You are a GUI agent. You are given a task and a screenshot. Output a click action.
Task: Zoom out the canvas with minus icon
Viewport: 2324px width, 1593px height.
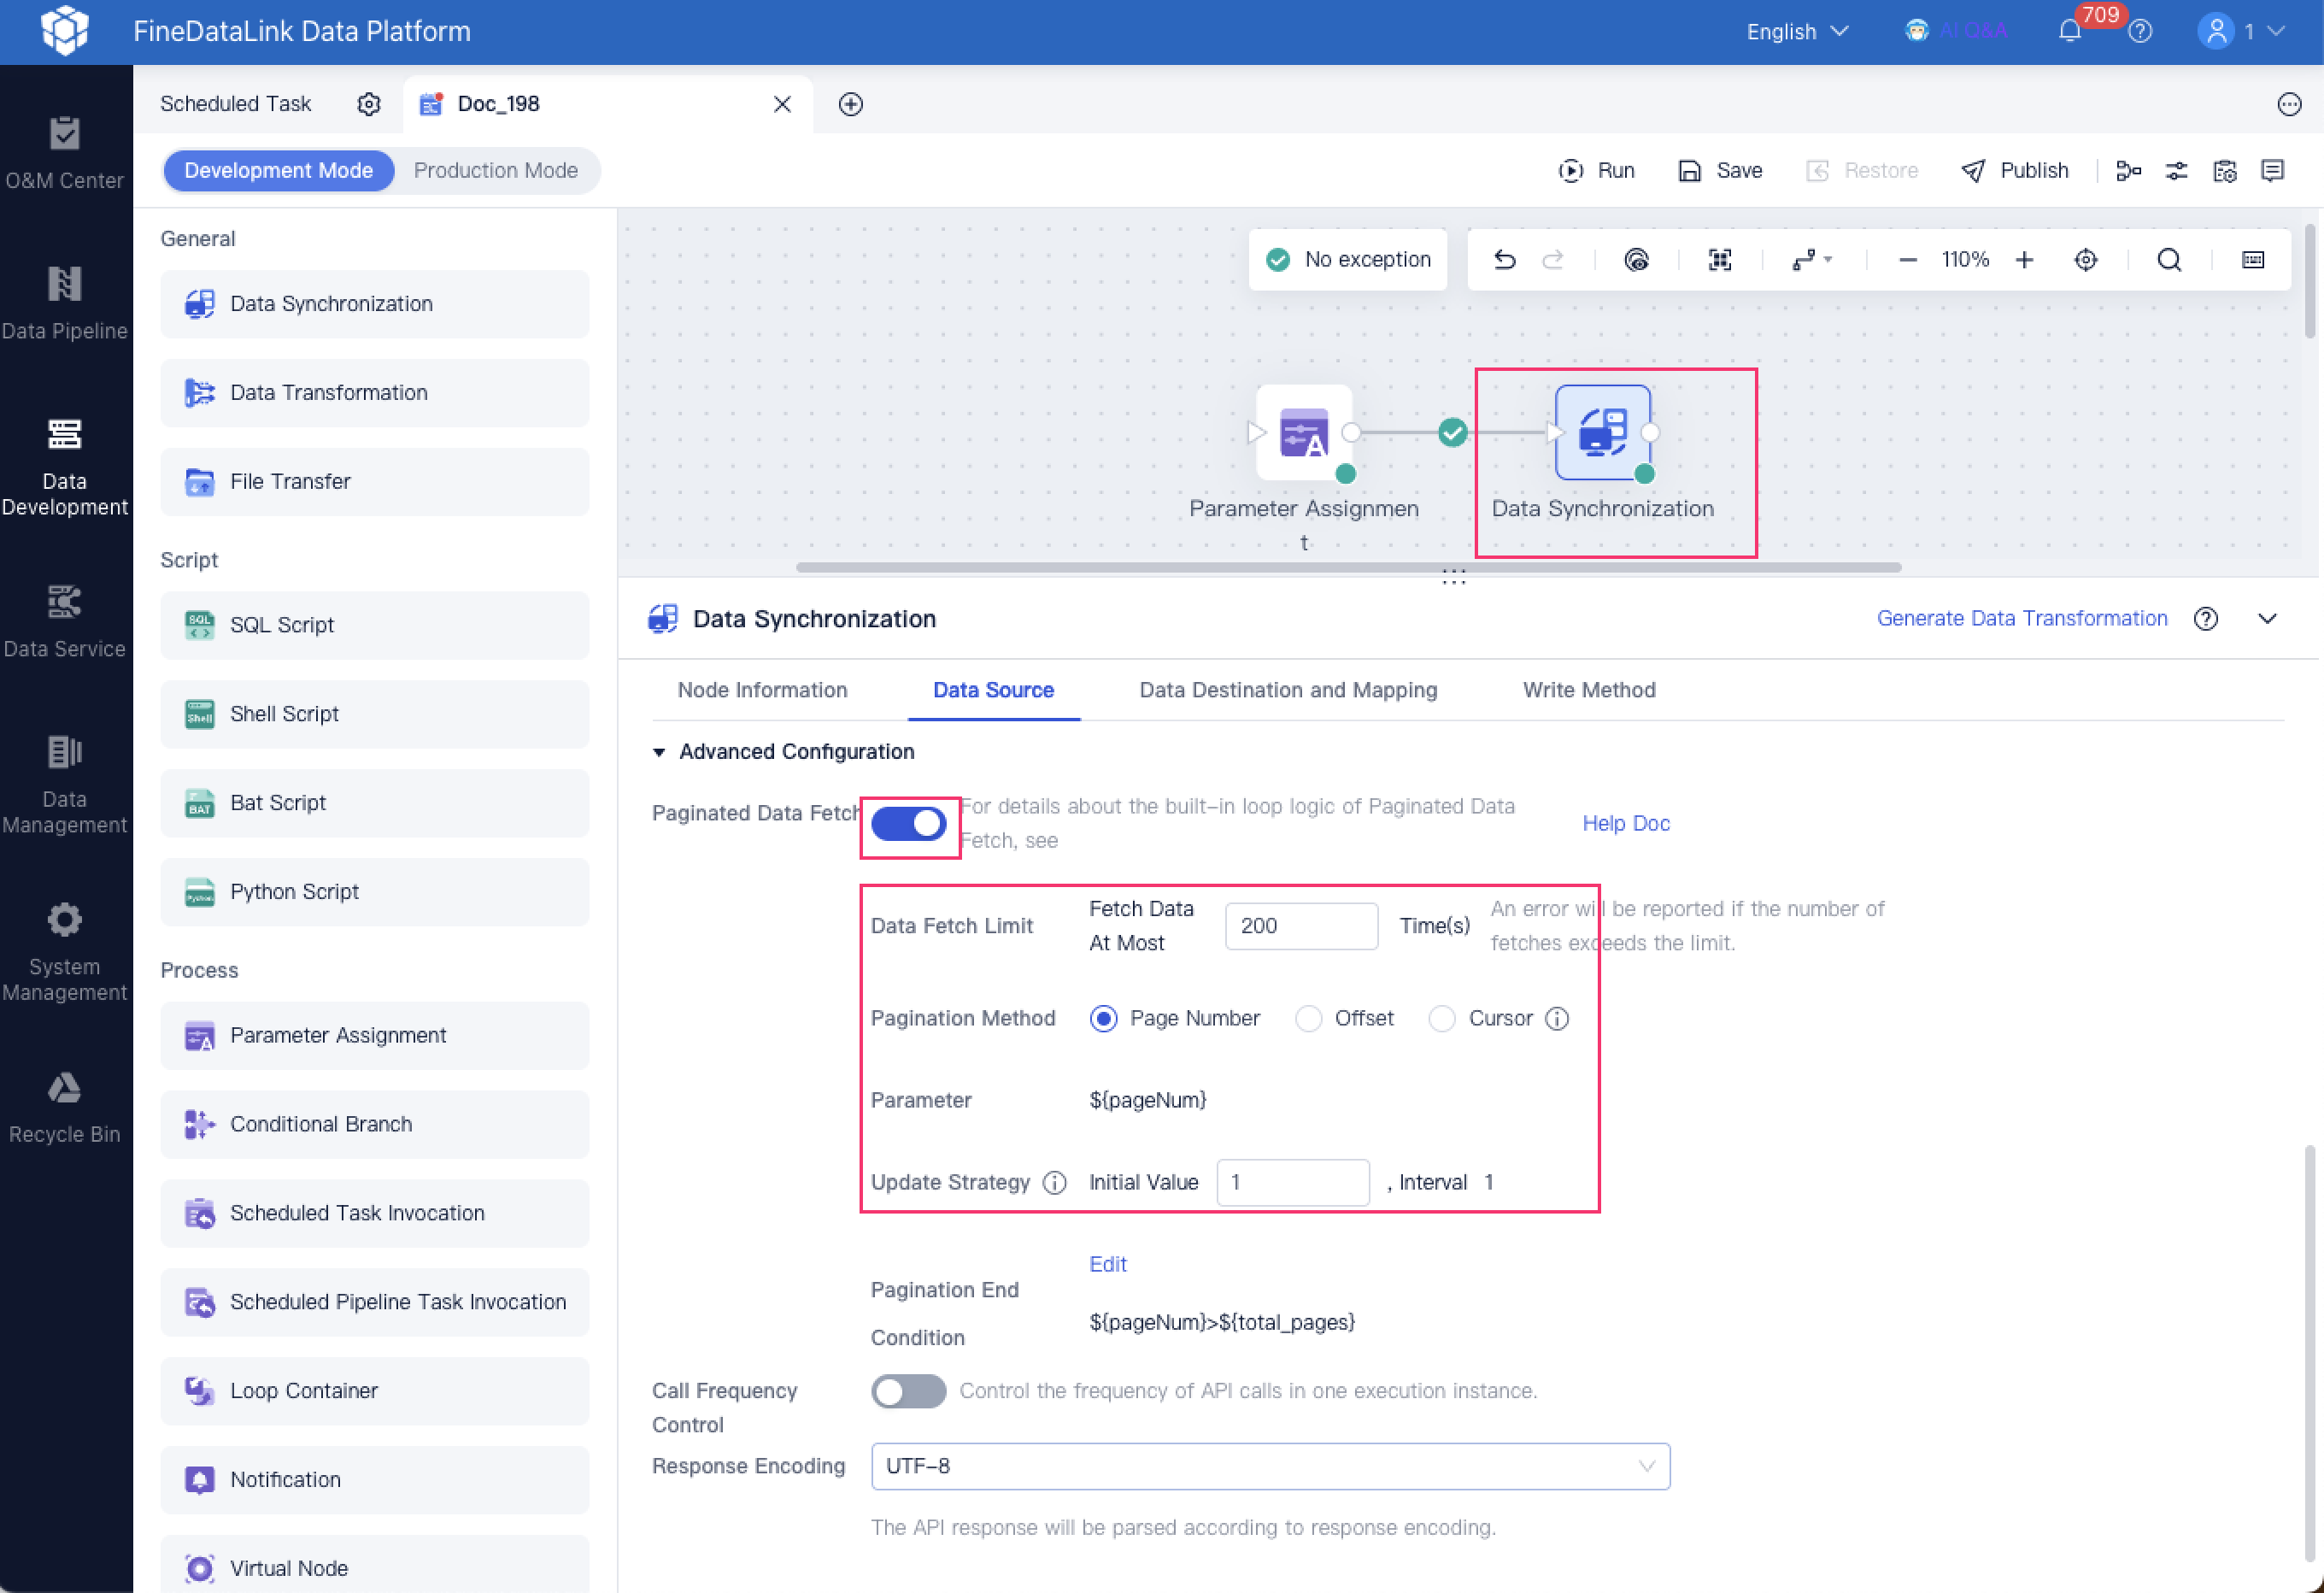(1908, 260)
